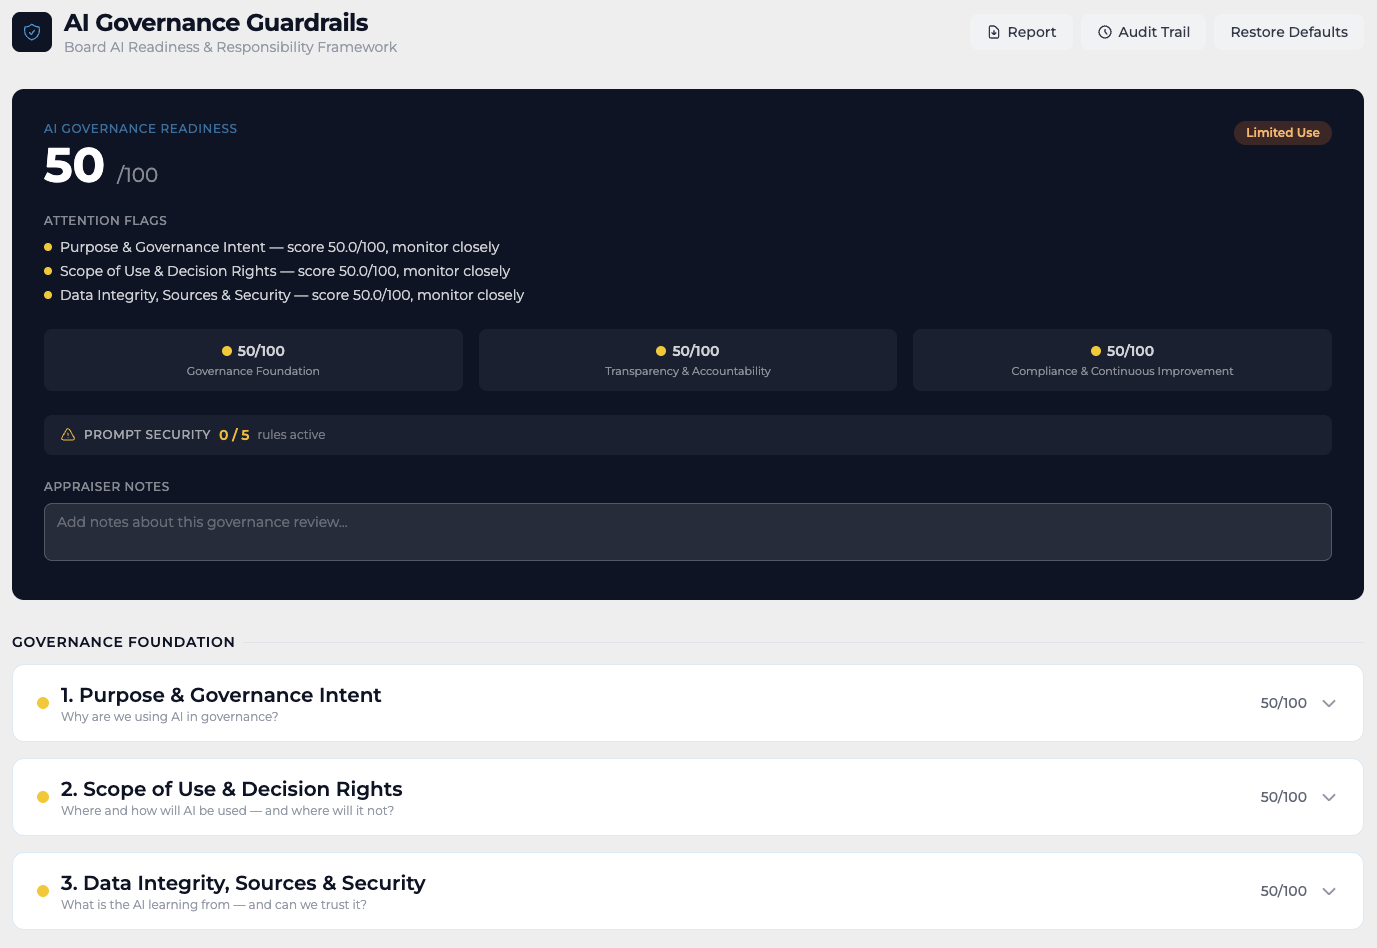
Task: Expand the Purpose & Governance Intent section
Action: (1329, 703)
